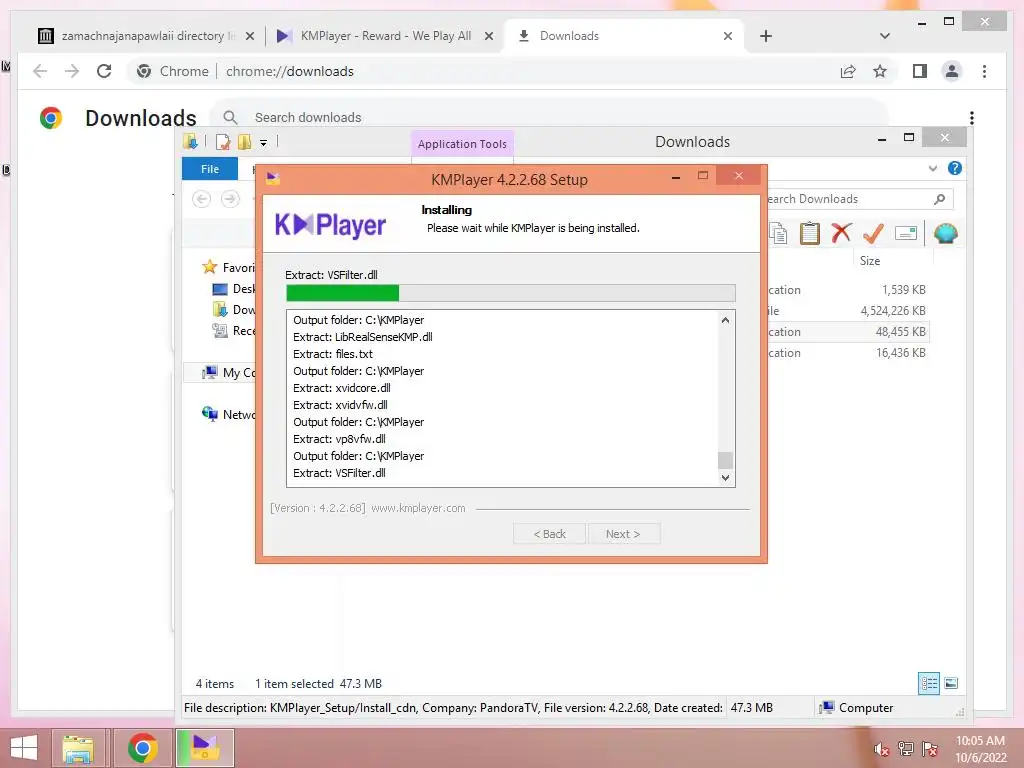1024x768 pixels.
Task: Select log line Extract: LibRealSenseKMP.dll
Action: click(362, 337)
